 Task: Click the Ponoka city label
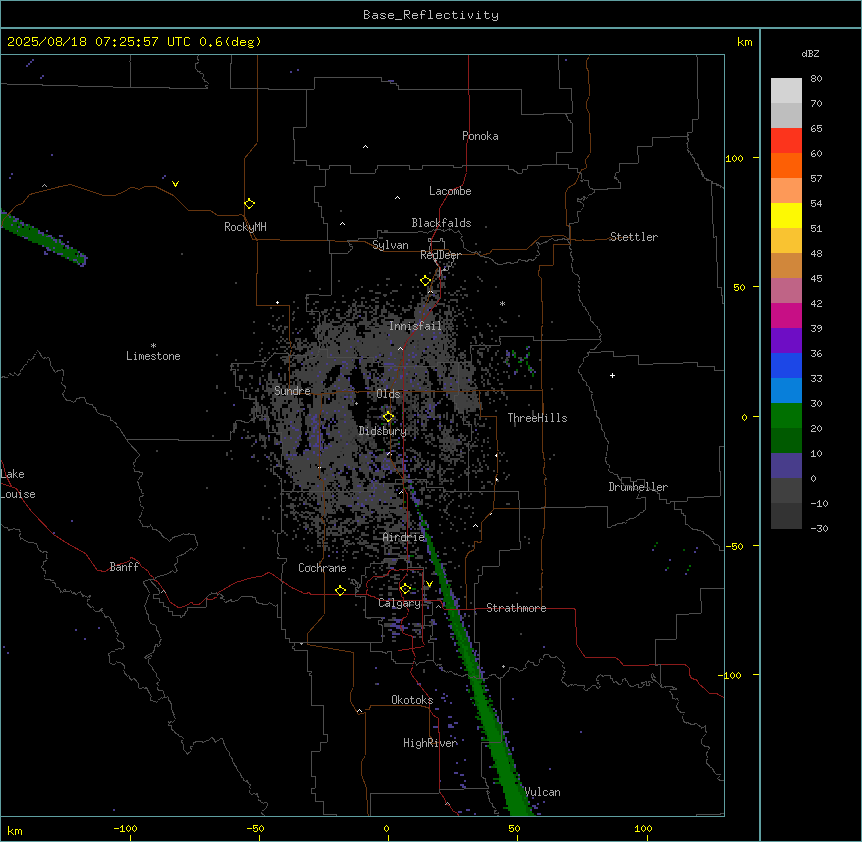pyautogui.click(x=480, y=136)
